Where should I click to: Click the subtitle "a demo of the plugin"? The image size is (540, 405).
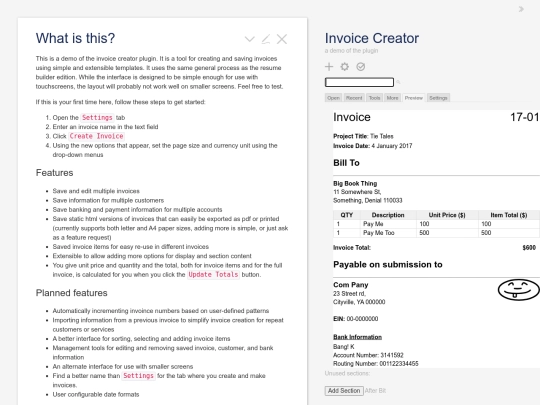click(x=351, y=51)
